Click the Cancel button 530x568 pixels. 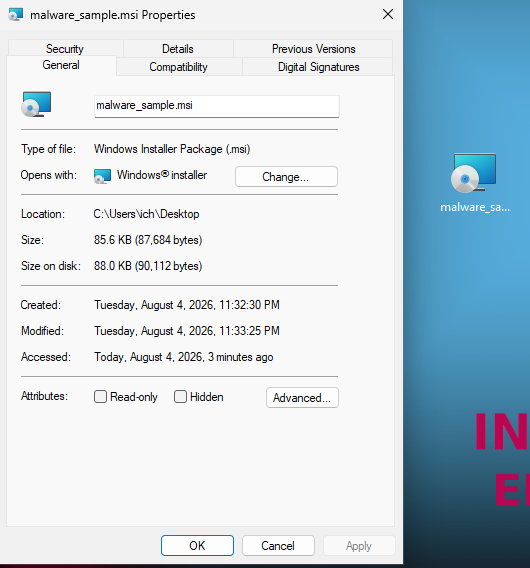point(278,546)
